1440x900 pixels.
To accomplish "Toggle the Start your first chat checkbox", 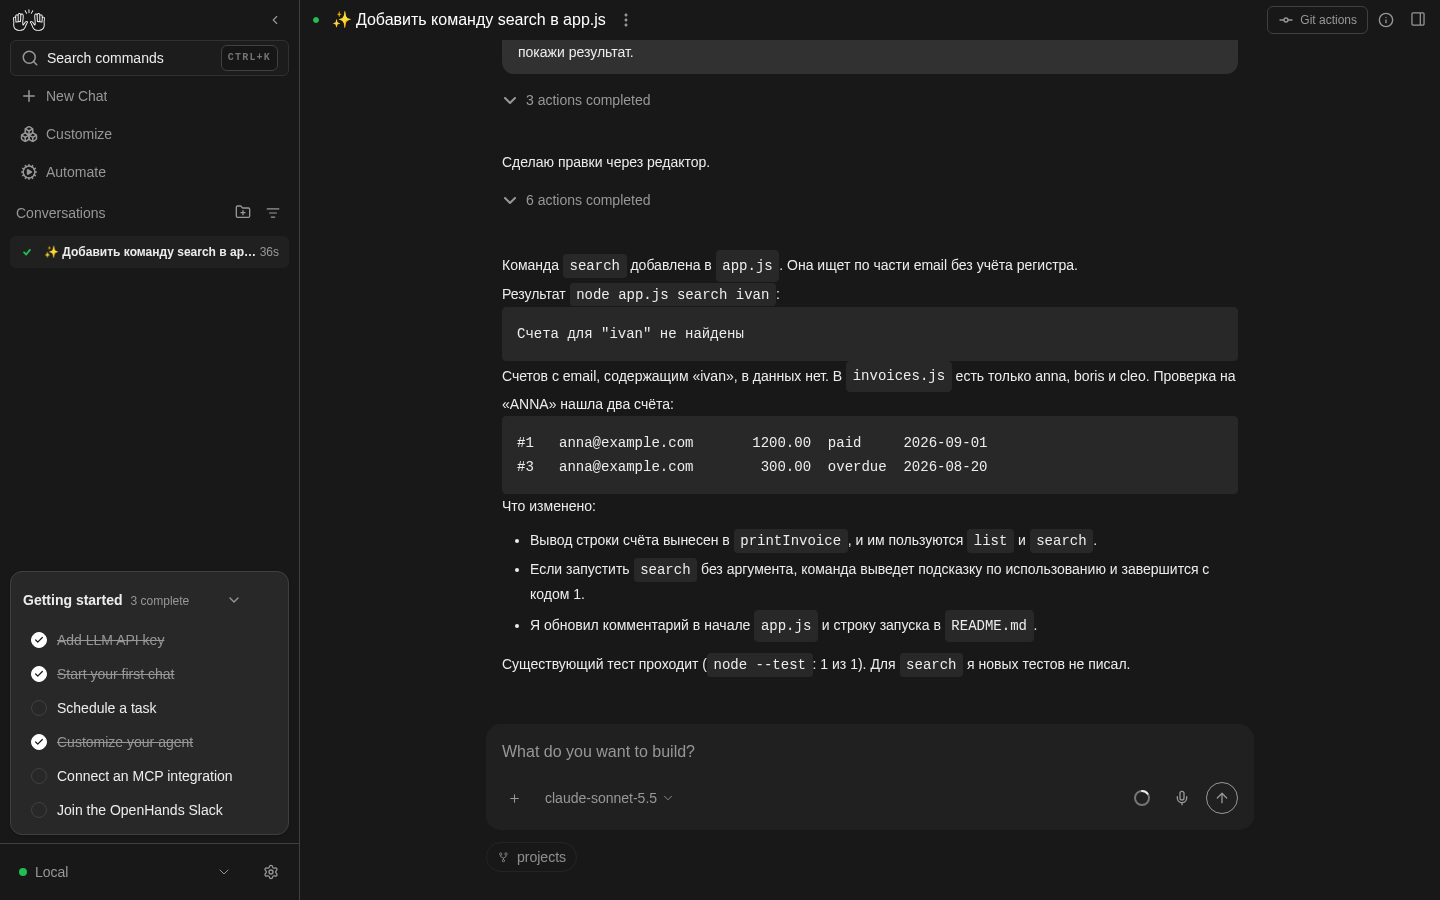I will pyautogui.click(x=39, y=674).
